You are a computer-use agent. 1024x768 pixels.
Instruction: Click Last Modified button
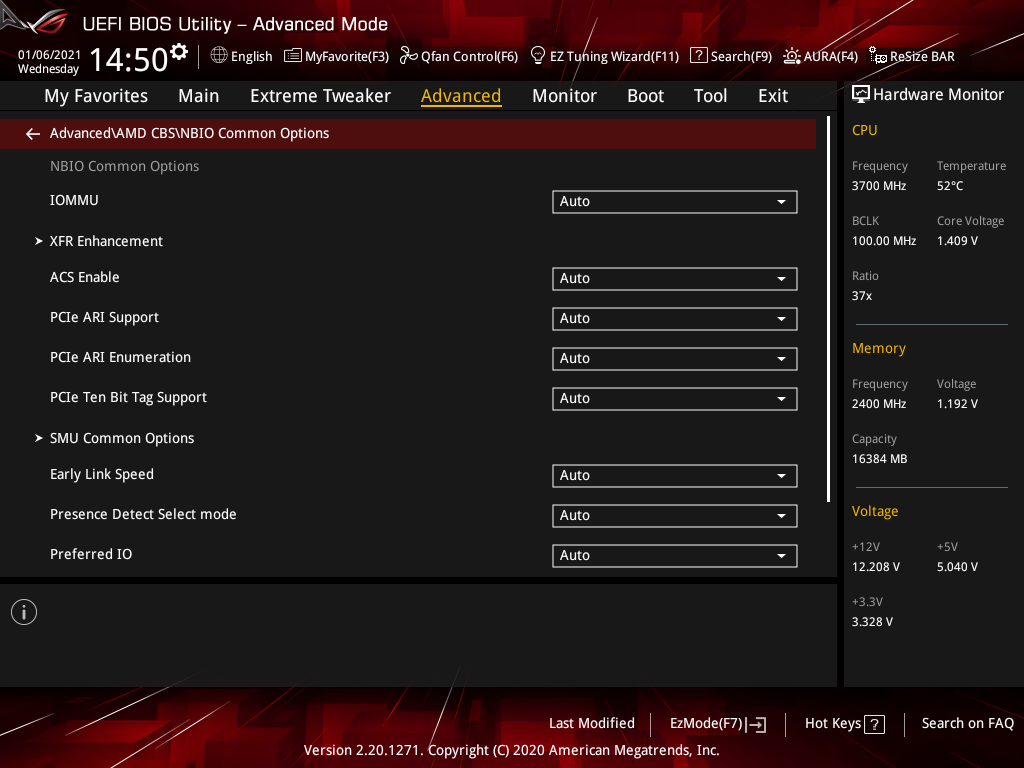coord(592,724)
